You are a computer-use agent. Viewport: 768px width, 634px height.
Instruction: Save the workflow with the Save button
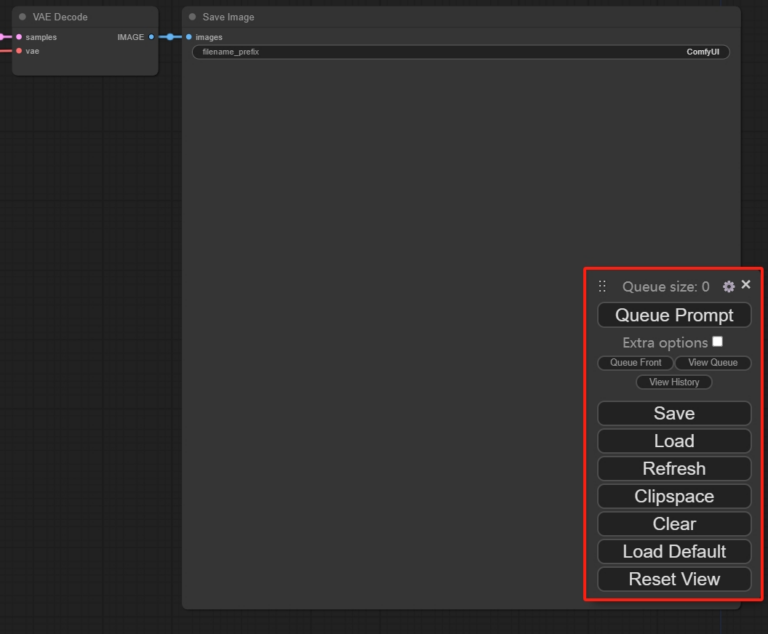pos(674,413)
